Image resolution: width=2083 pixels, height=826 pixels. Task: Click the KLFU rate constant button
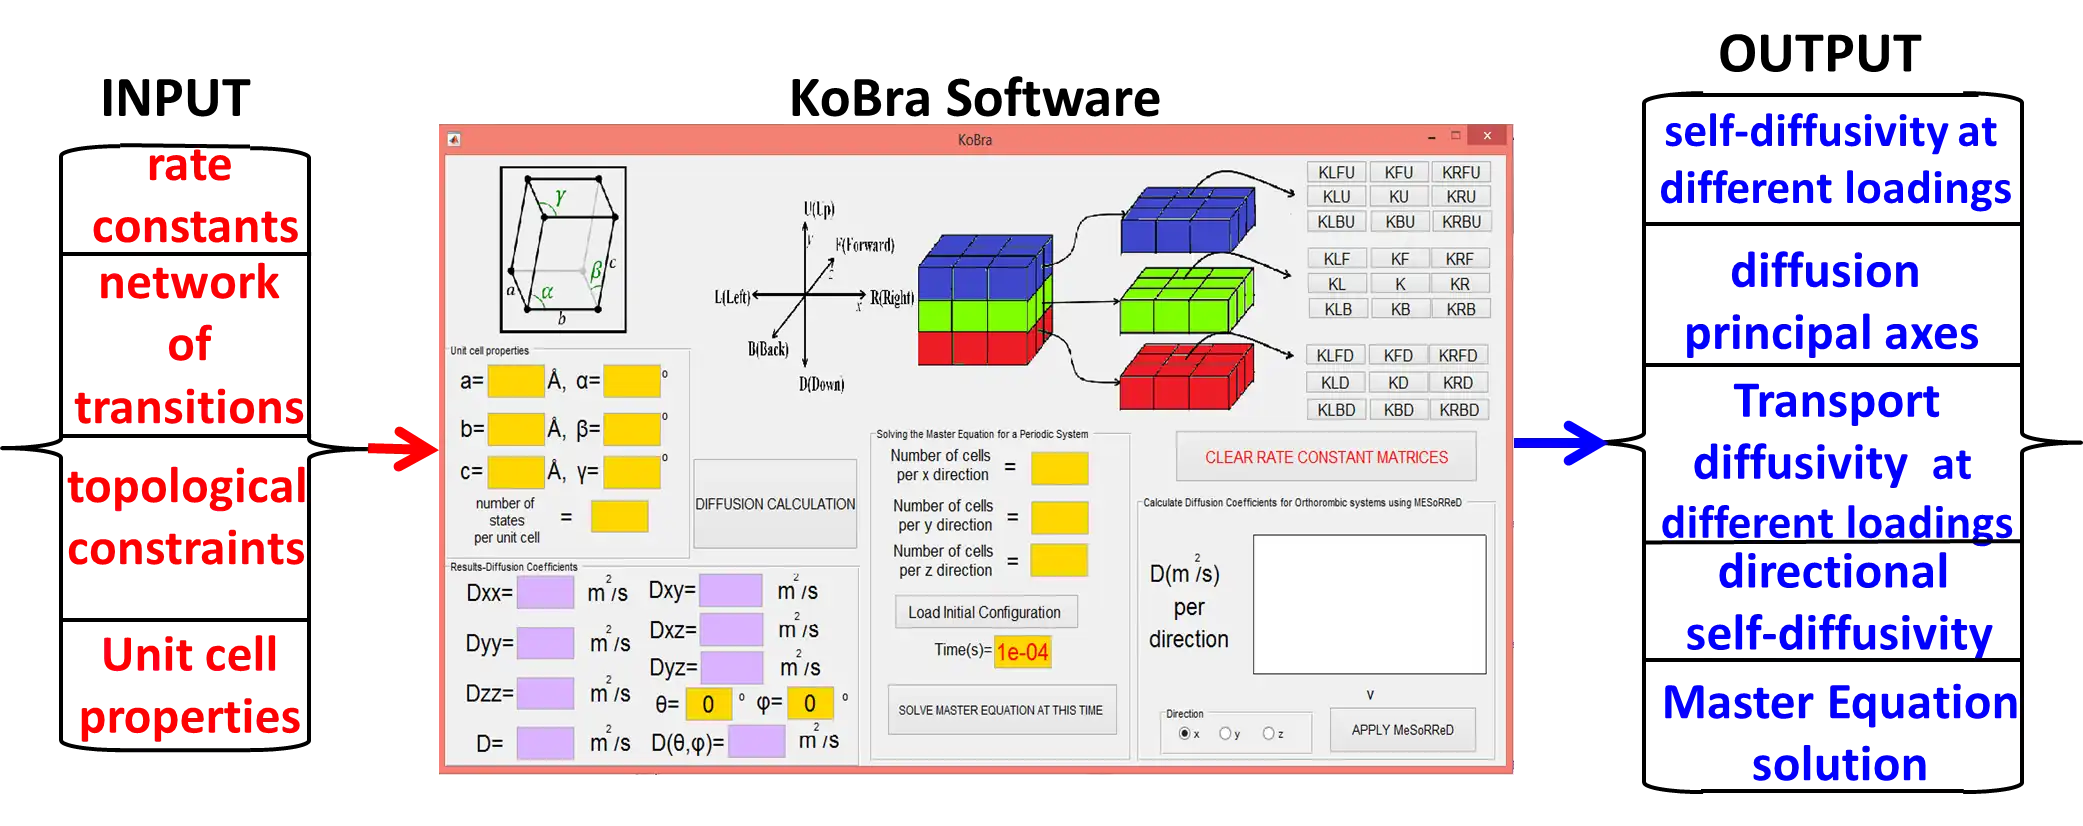(1336, 172)
